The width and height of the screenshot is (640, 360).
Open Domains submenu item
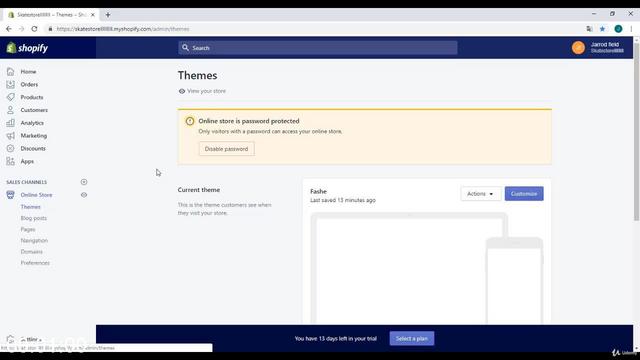[31, 252]
